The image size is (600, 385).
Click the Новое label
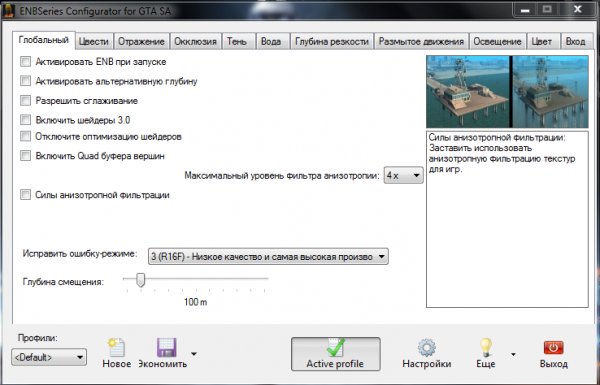point(116,364)
